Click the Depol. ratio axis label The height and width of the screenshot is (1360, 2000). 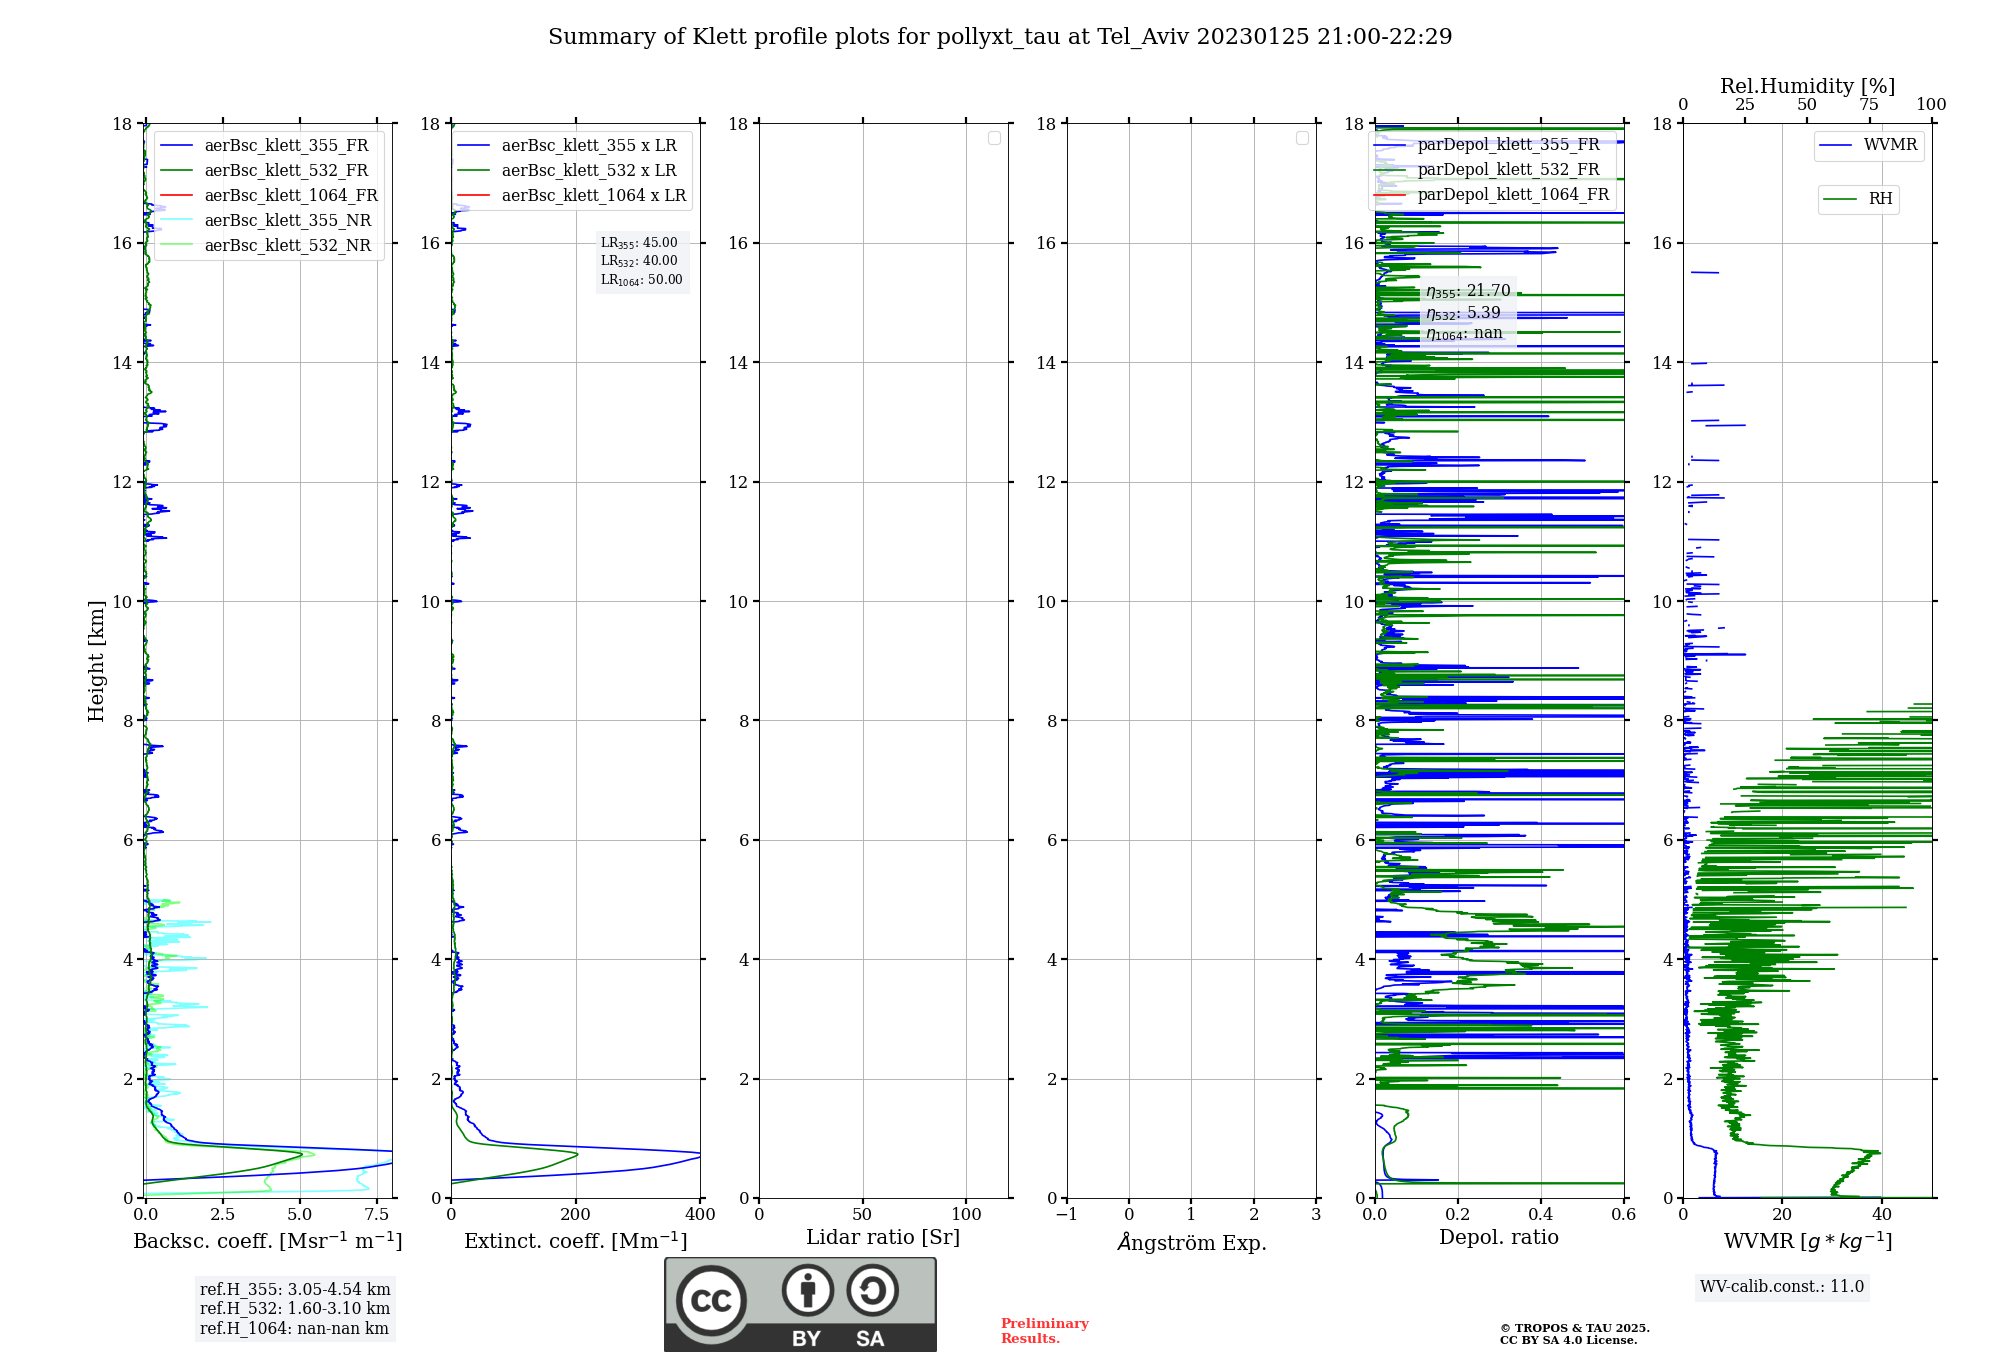[x=1499, y=1238]
